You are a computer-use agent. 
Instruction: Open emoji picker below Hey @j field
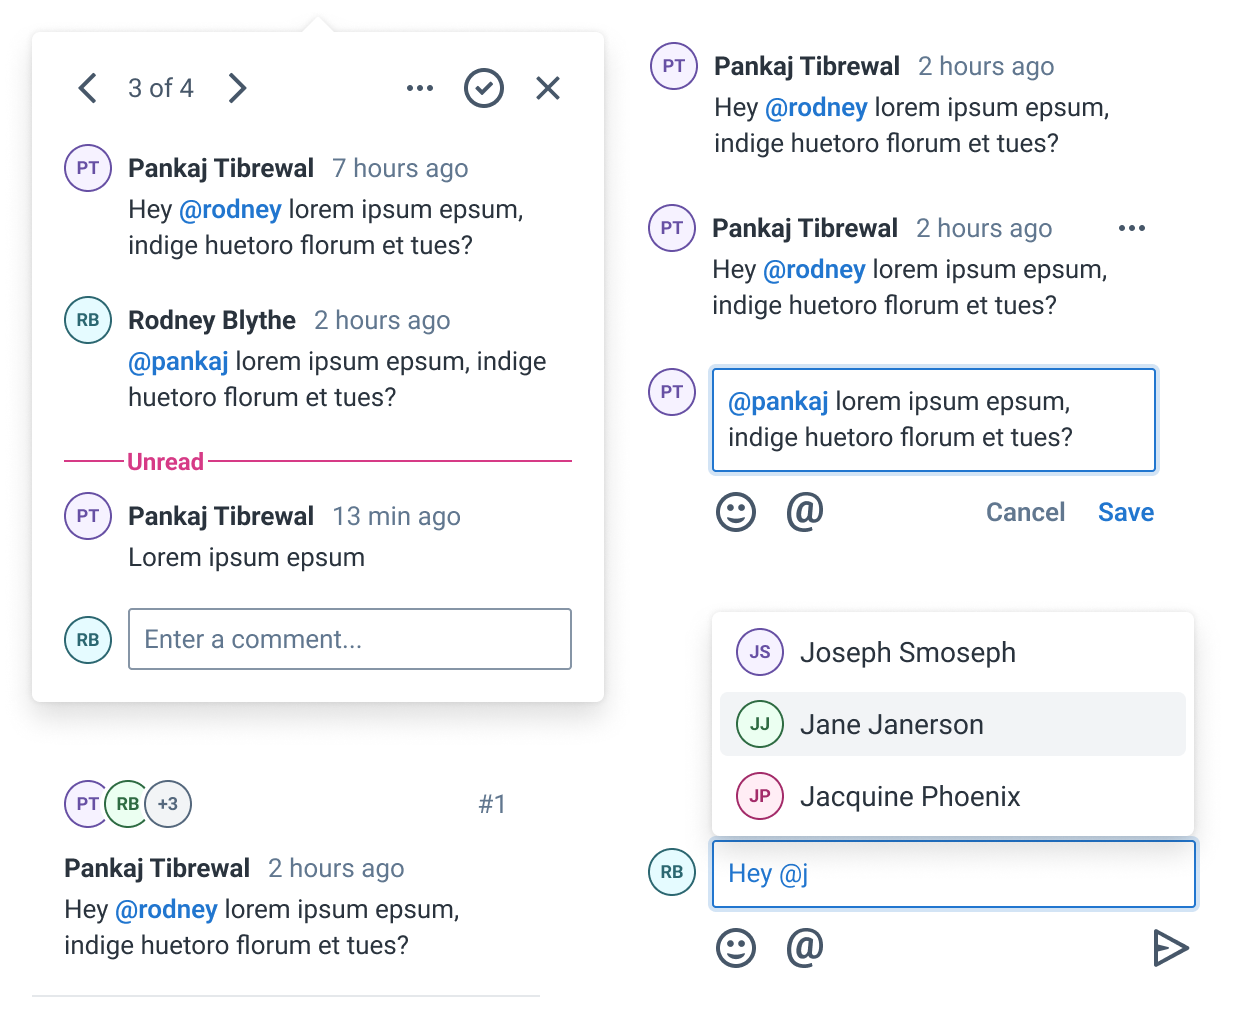[736, 948]
